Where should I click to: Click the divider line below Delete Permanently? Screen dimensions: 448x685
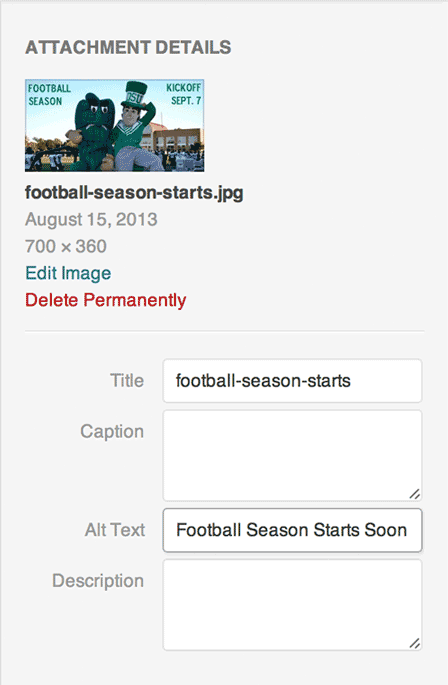point(225,331)
